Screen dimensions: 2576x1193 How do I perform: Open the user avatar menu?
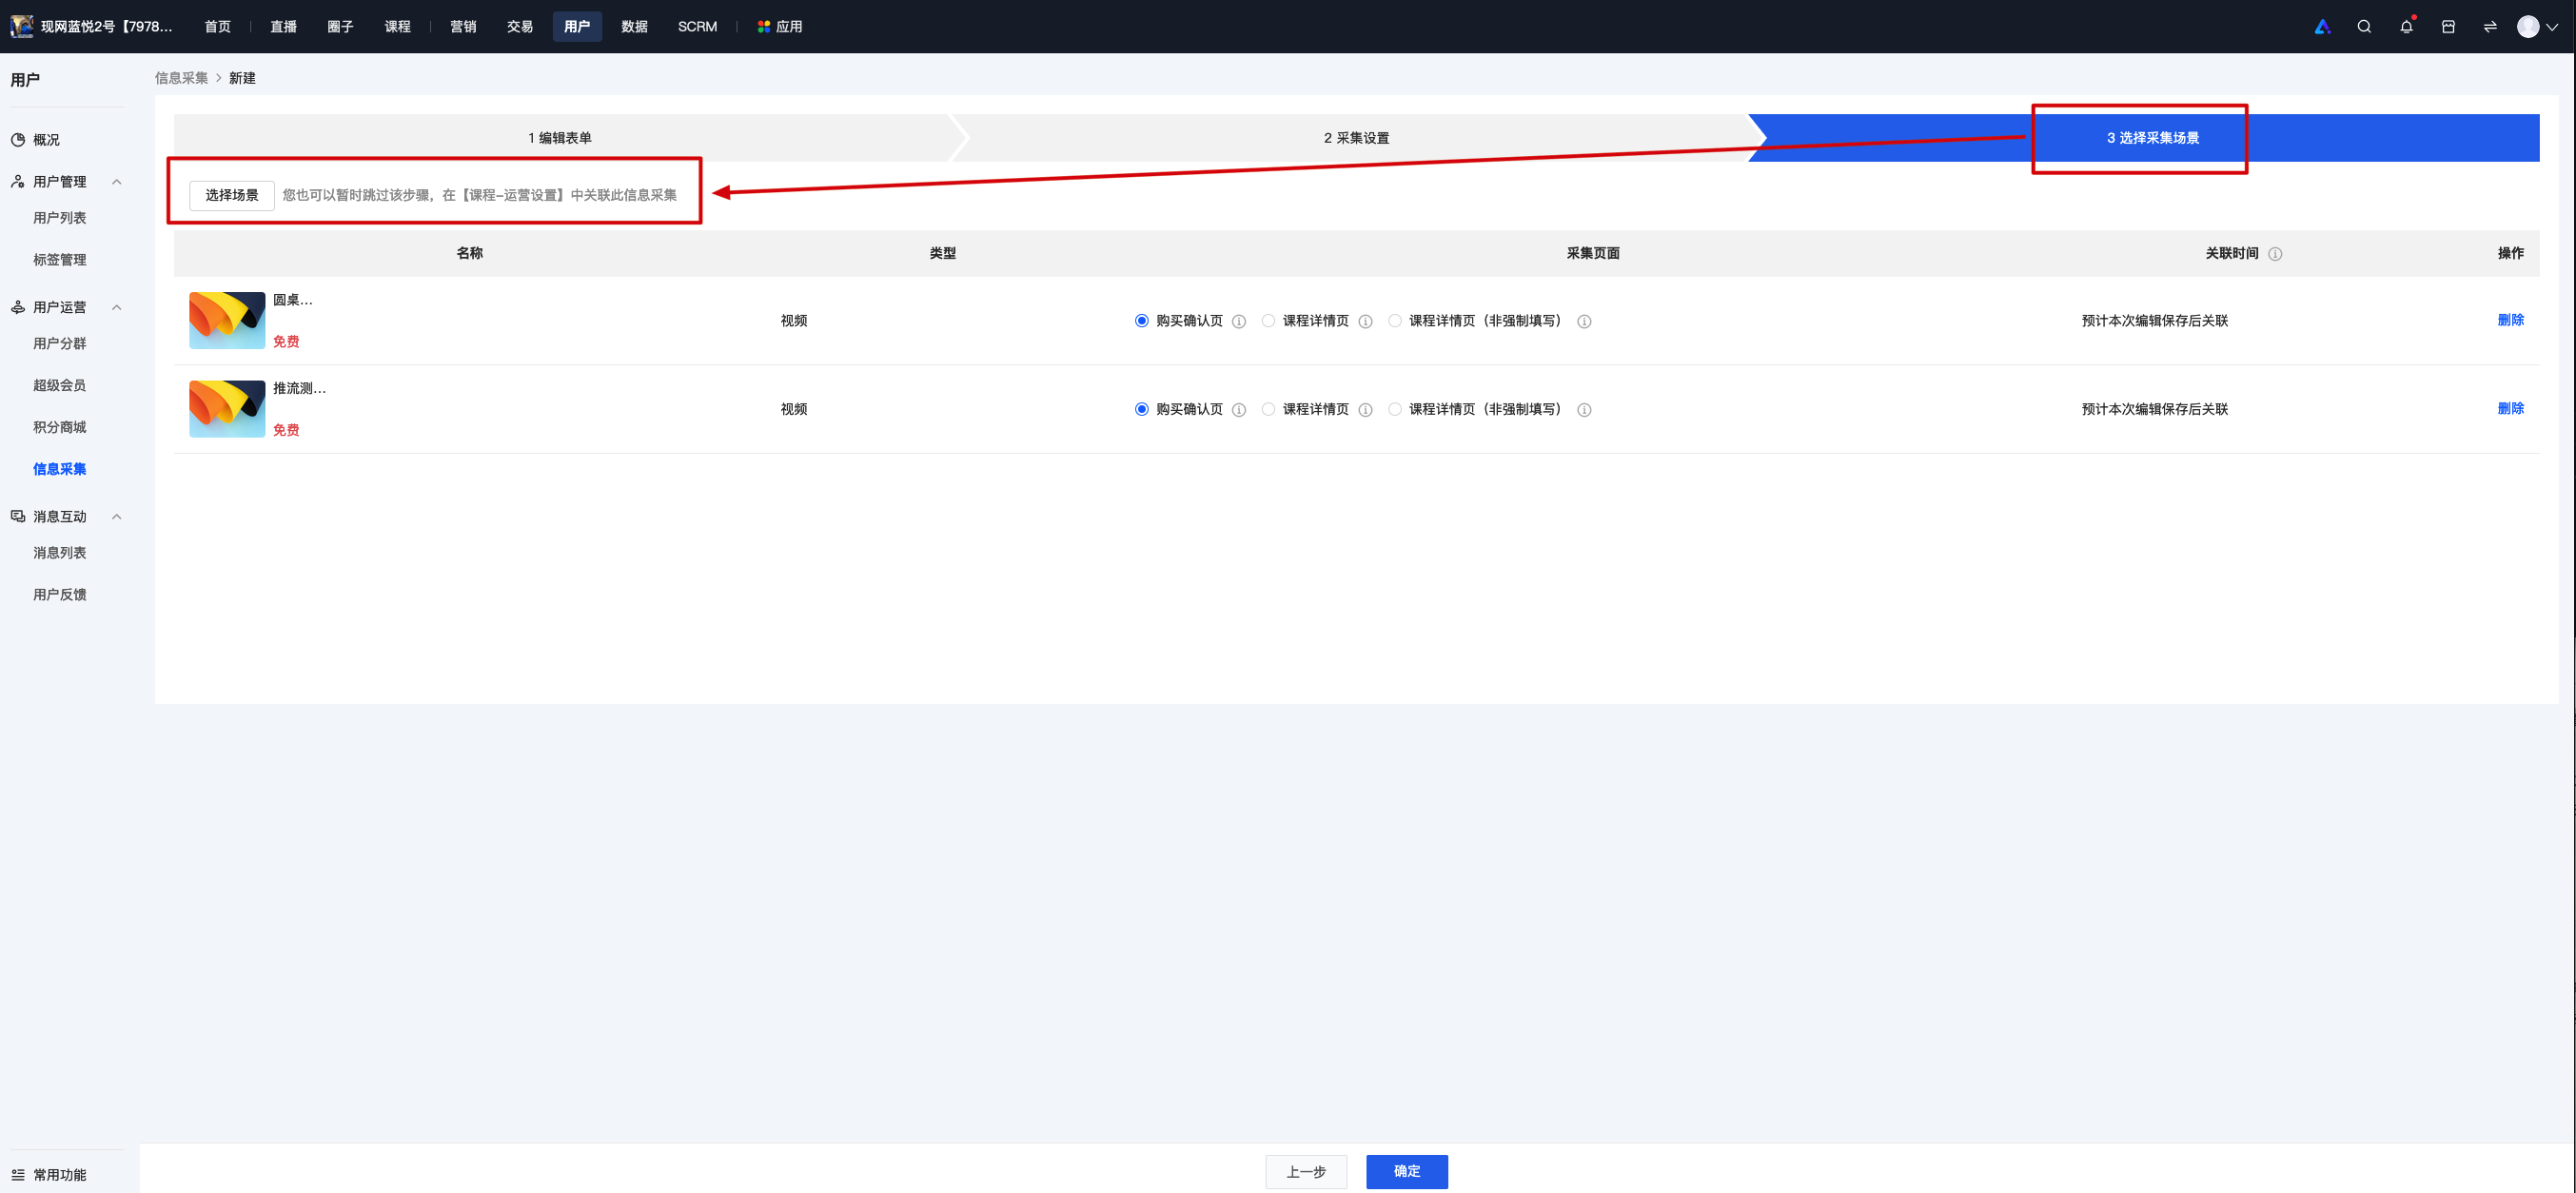(2538, 27)
